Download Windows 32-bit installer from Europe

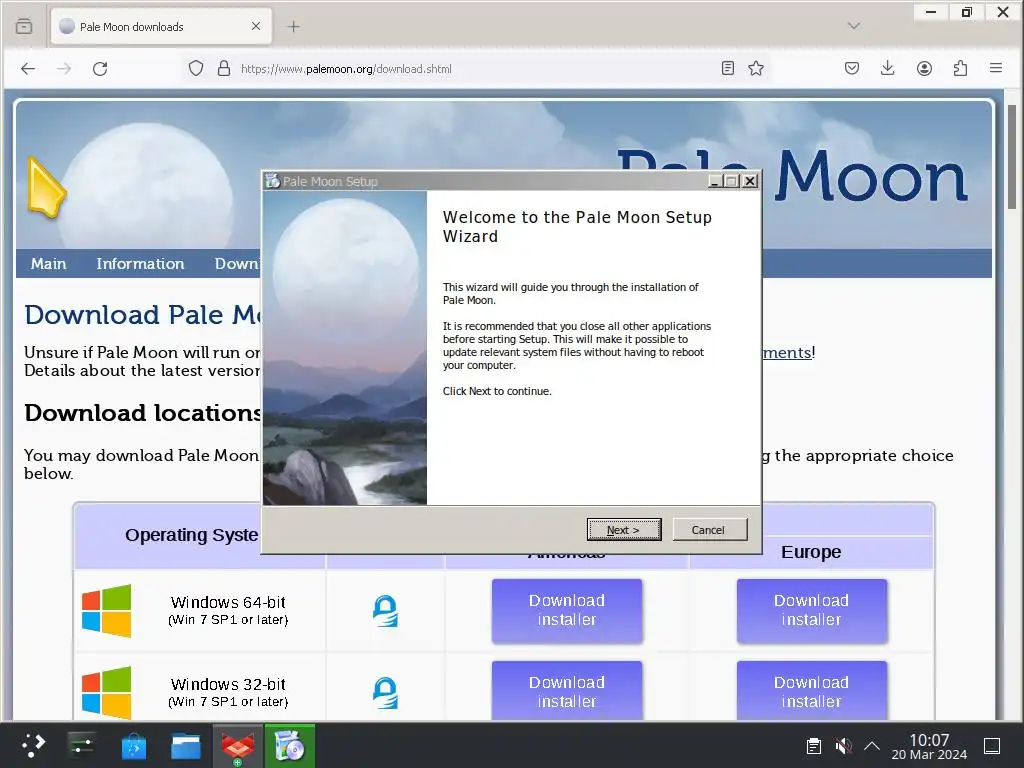tap(812, 691)
